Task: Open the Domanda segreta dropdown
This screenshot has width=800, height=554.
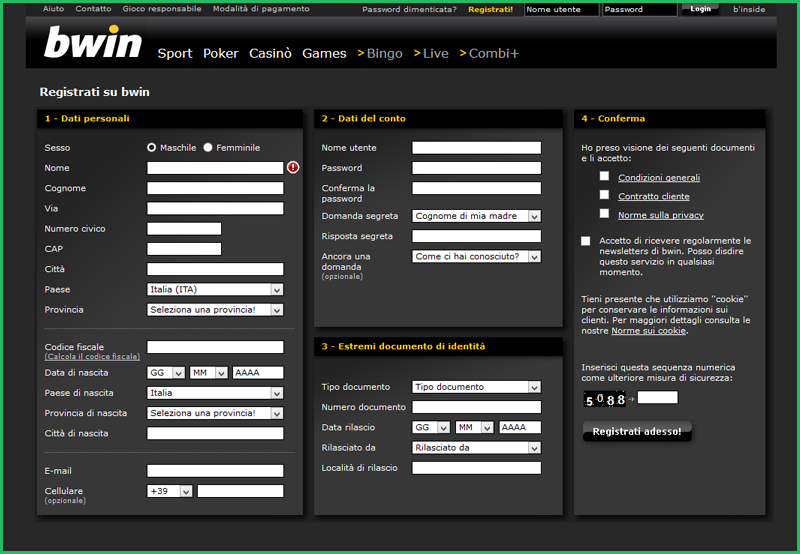Action: pyautogui.click(x=477, y=216)
